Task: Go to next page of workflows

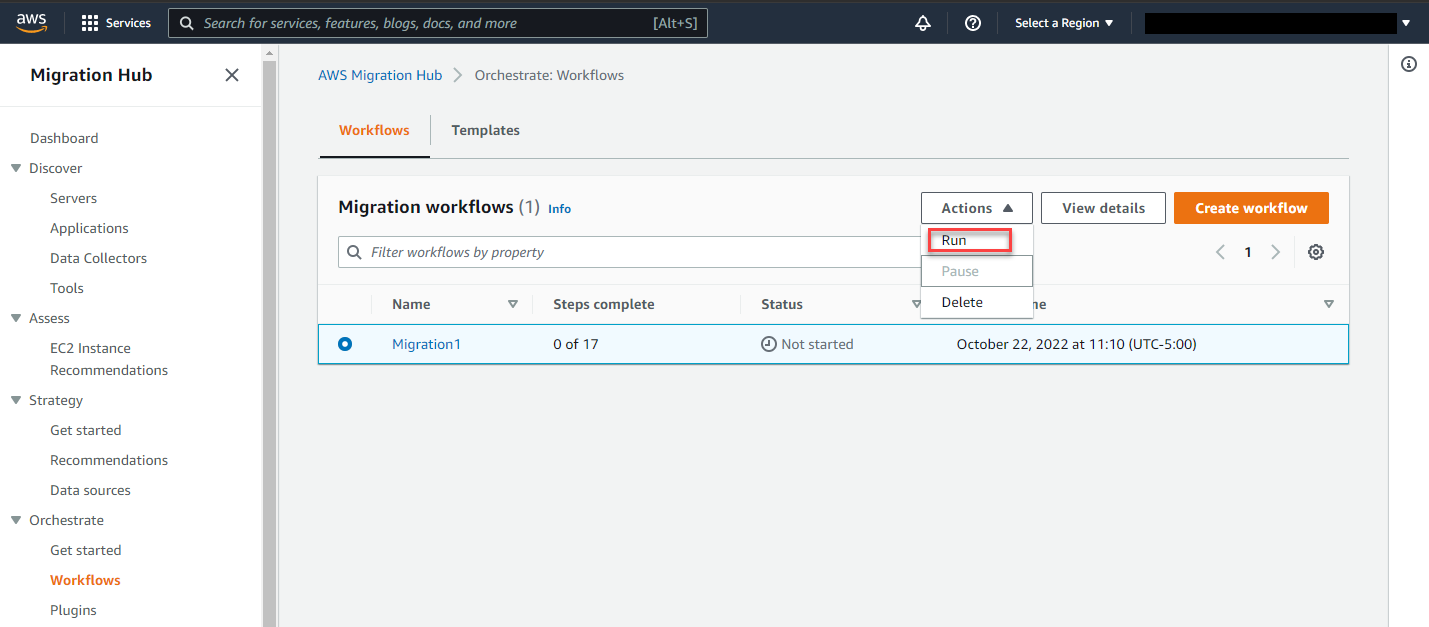Action: click(x=1275, y=252)
